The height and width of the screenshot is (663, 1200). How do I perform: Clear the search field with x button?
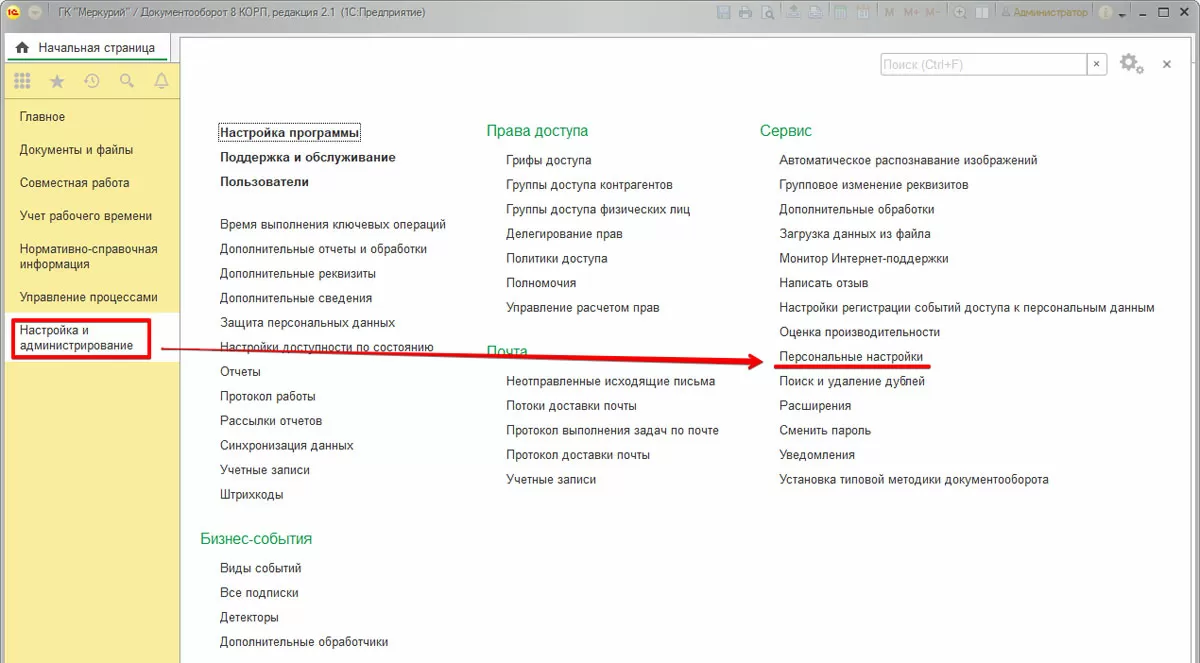(x=1097, y=64)
